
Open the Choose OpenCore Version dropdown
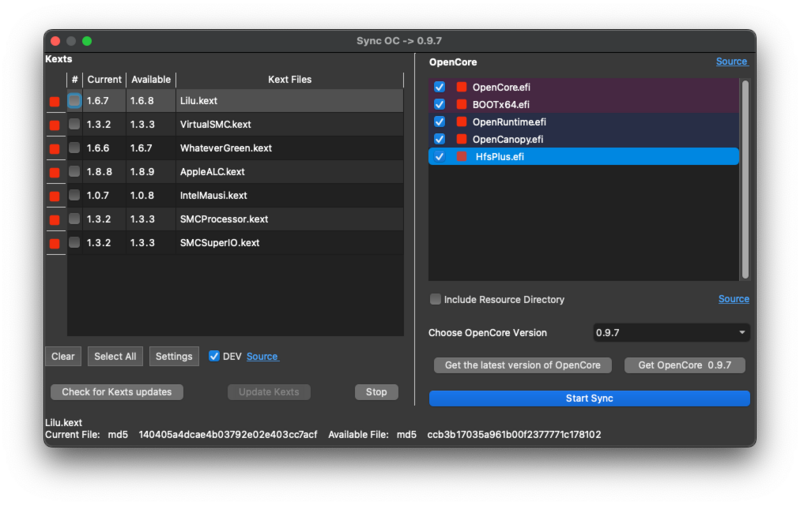coord(671,333)
